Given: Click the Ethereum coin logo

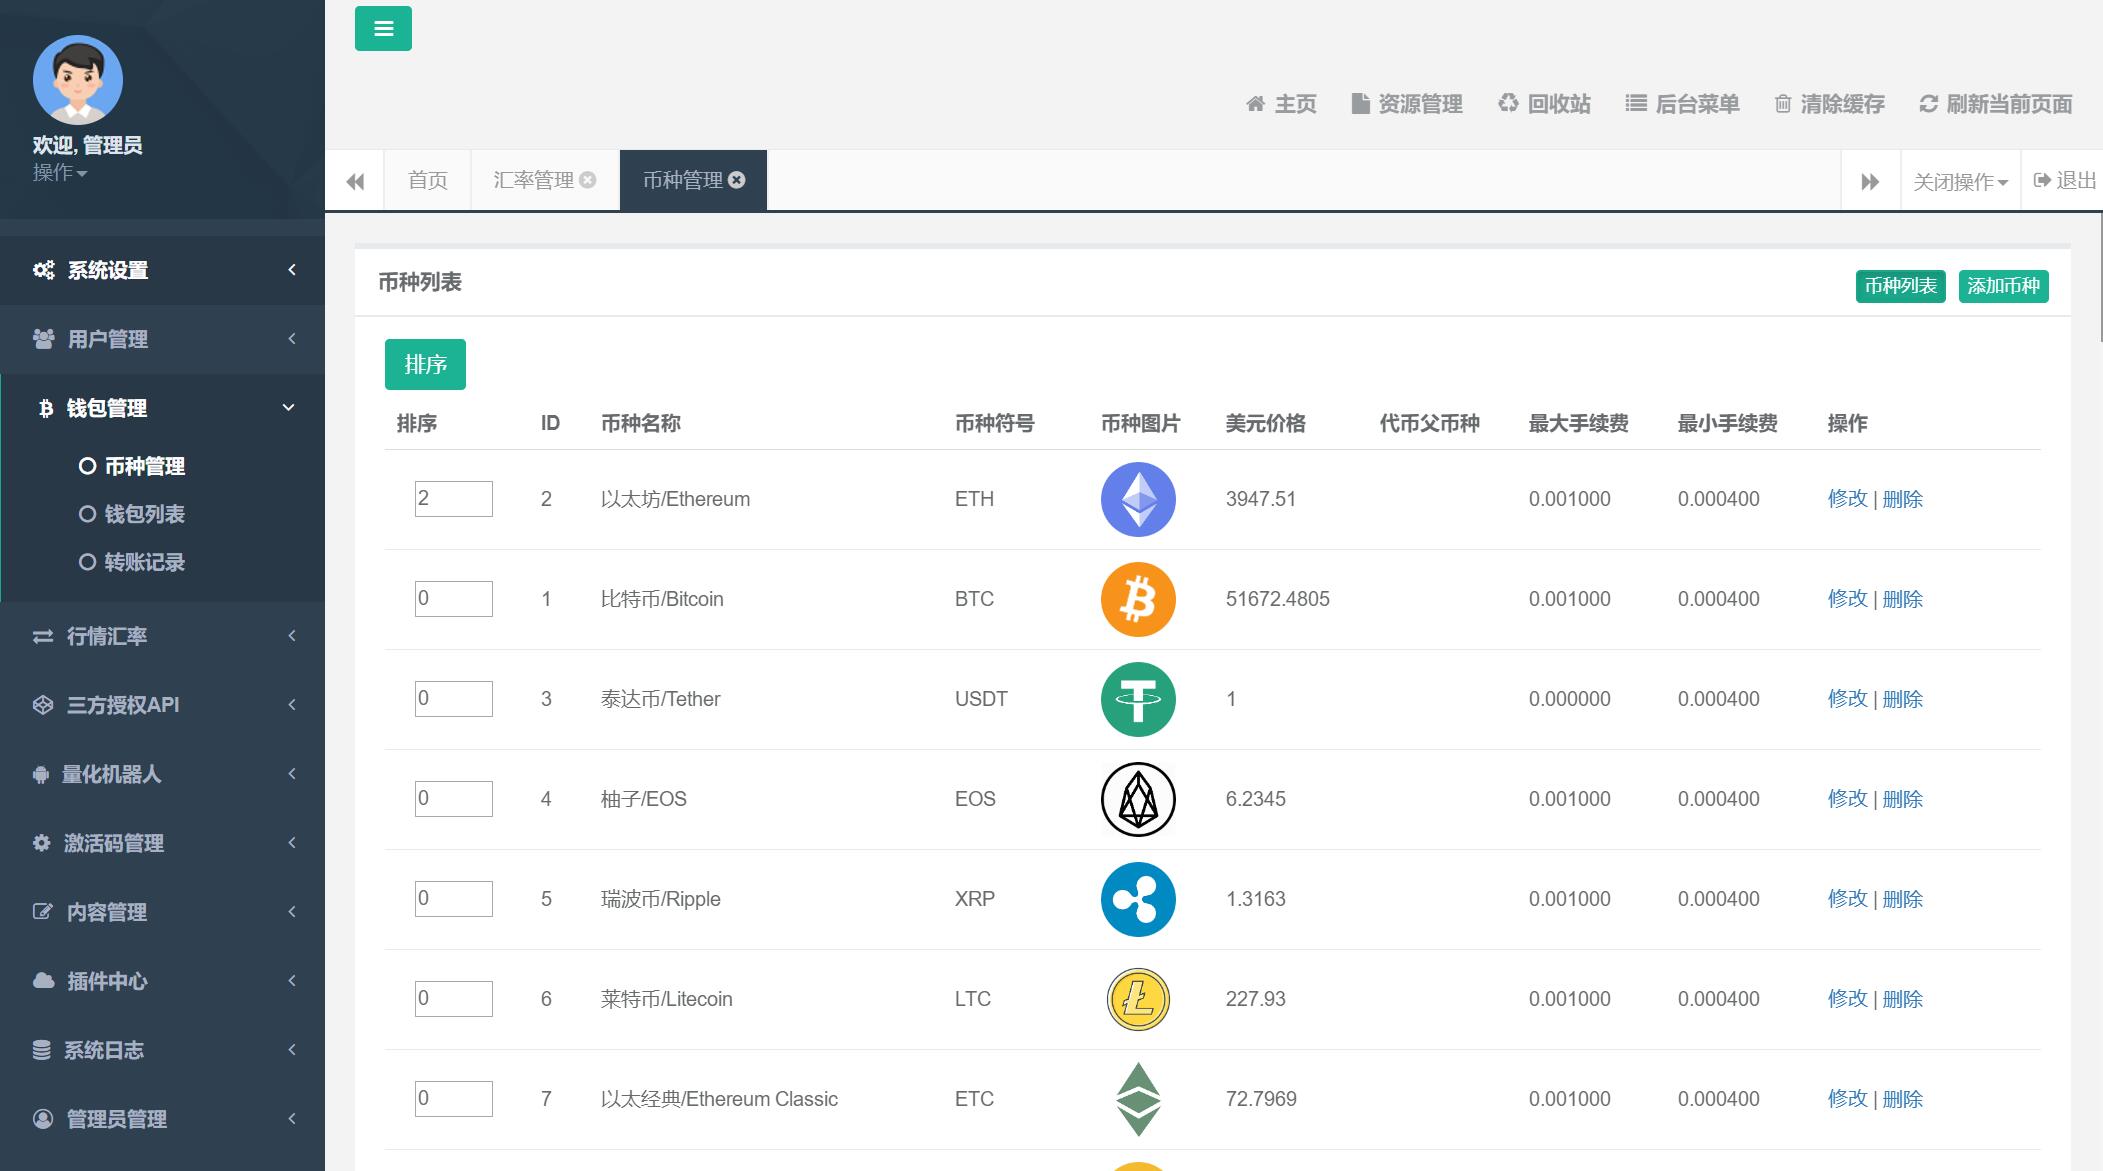Looking at the screenshot, I should tap(1138, 499).
